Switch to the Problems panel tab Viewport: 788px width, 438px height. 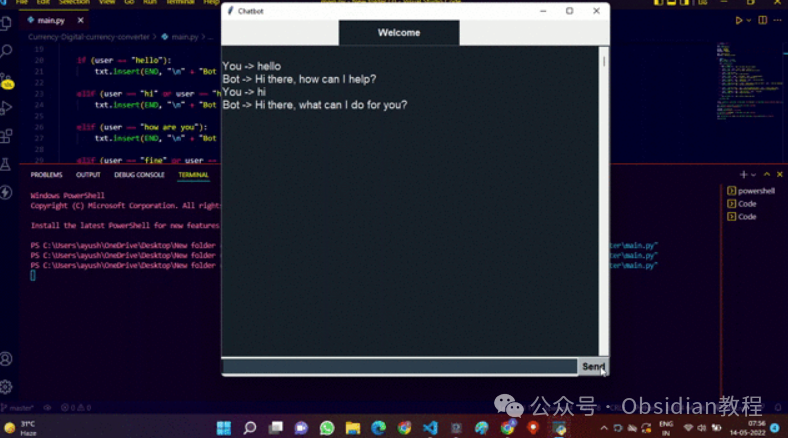tap(46, 175)
